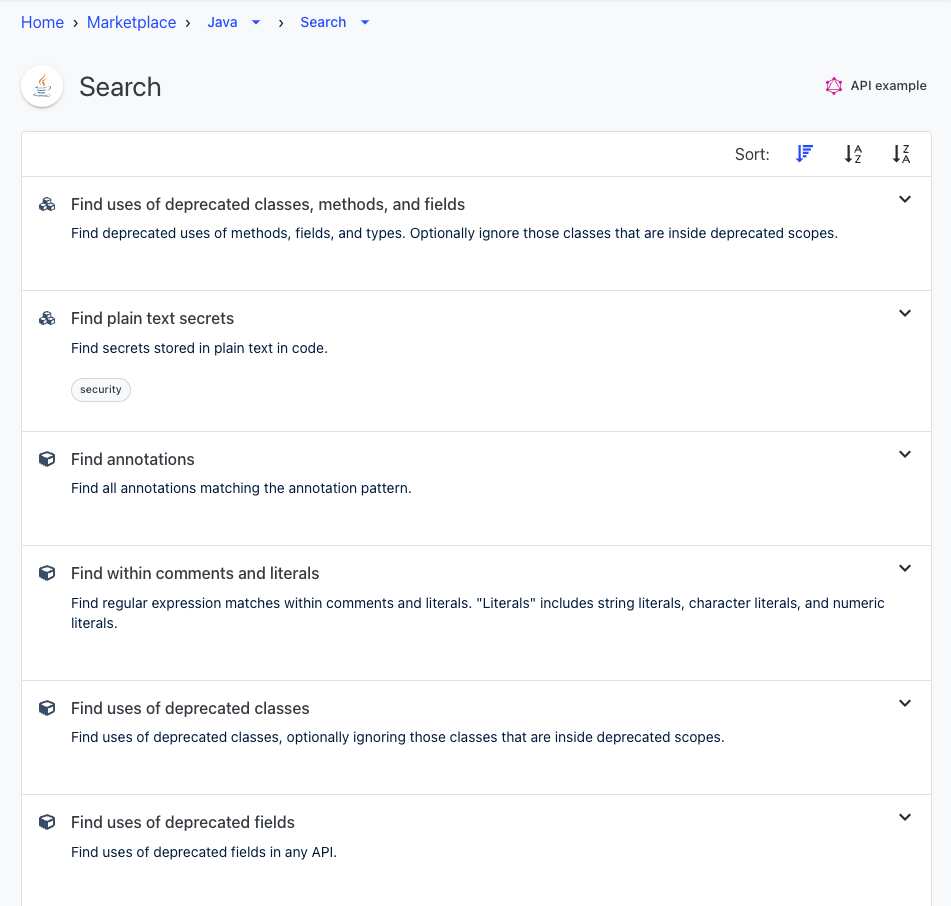Click the GraphQL API example icon
Viewport: 951px width, 906px height.
tap(834, 86)
